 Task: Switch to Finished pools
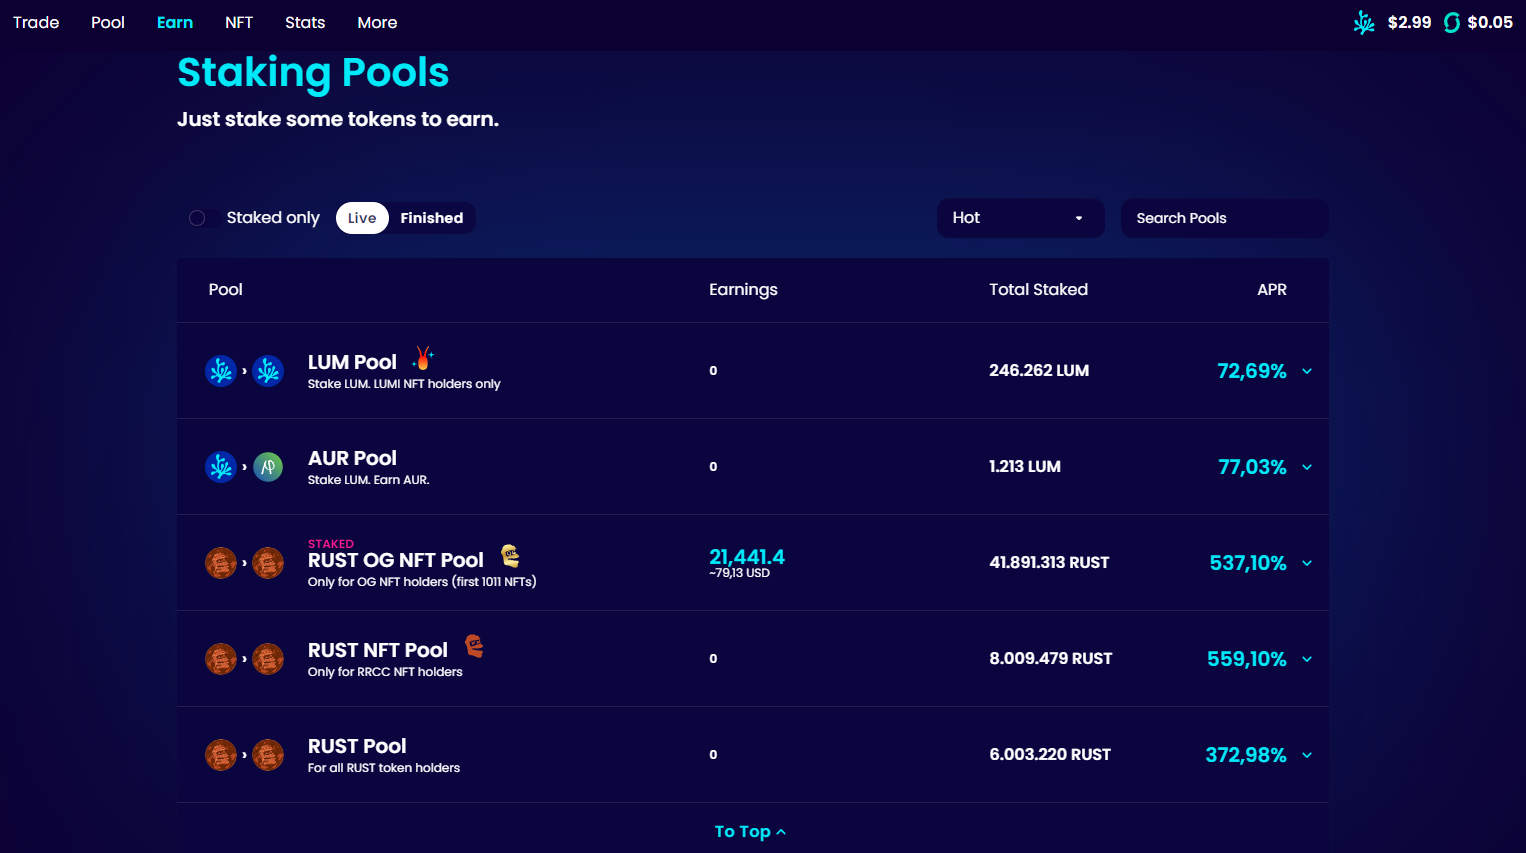click(431, 218)
